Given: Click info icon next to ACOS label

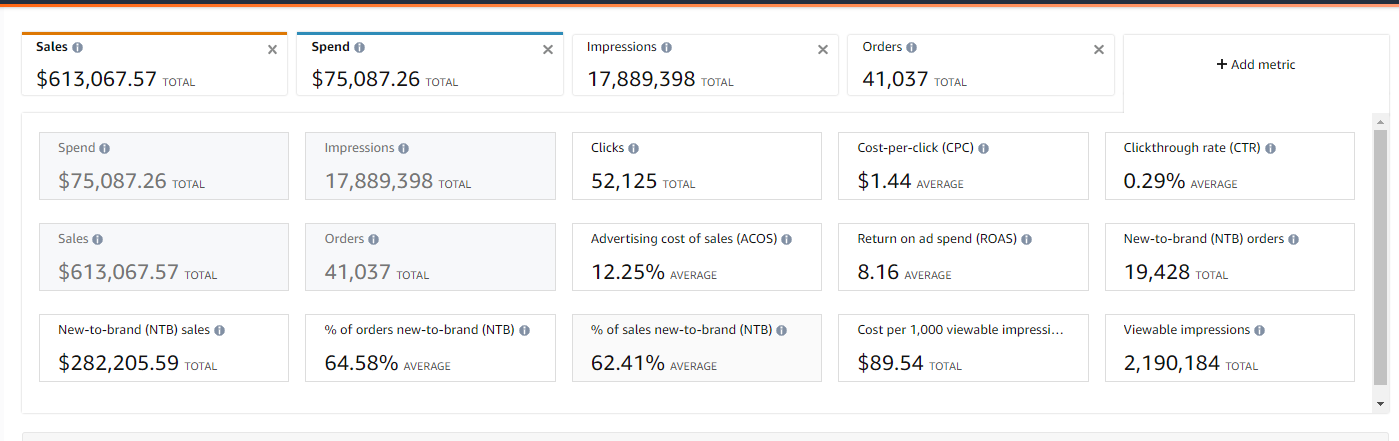Looking at the screenshot, I should (x=786, y=240).
